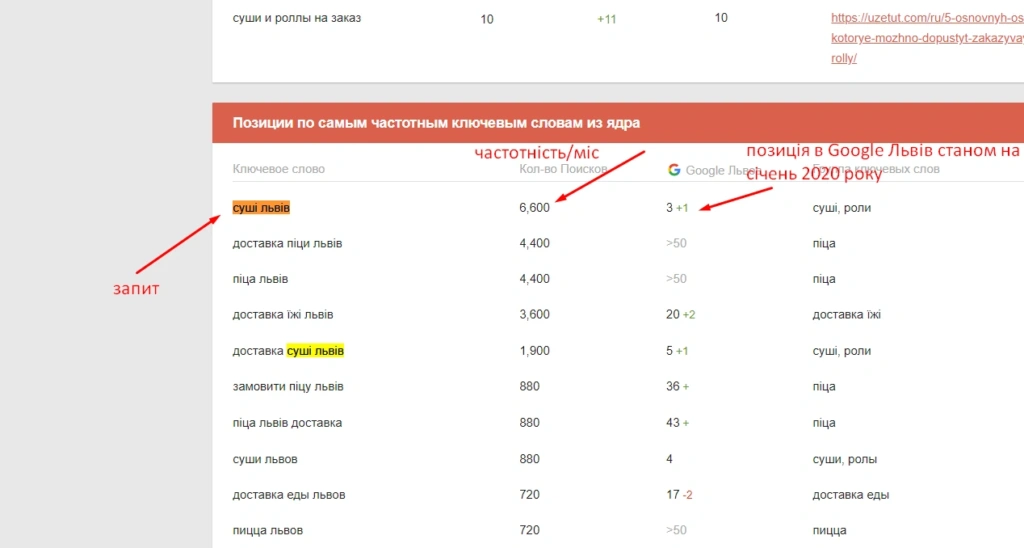Screen dimensions: 1024x548
Task: Click '720' in 'доставка еды львов' row
Action: [530, 495]
